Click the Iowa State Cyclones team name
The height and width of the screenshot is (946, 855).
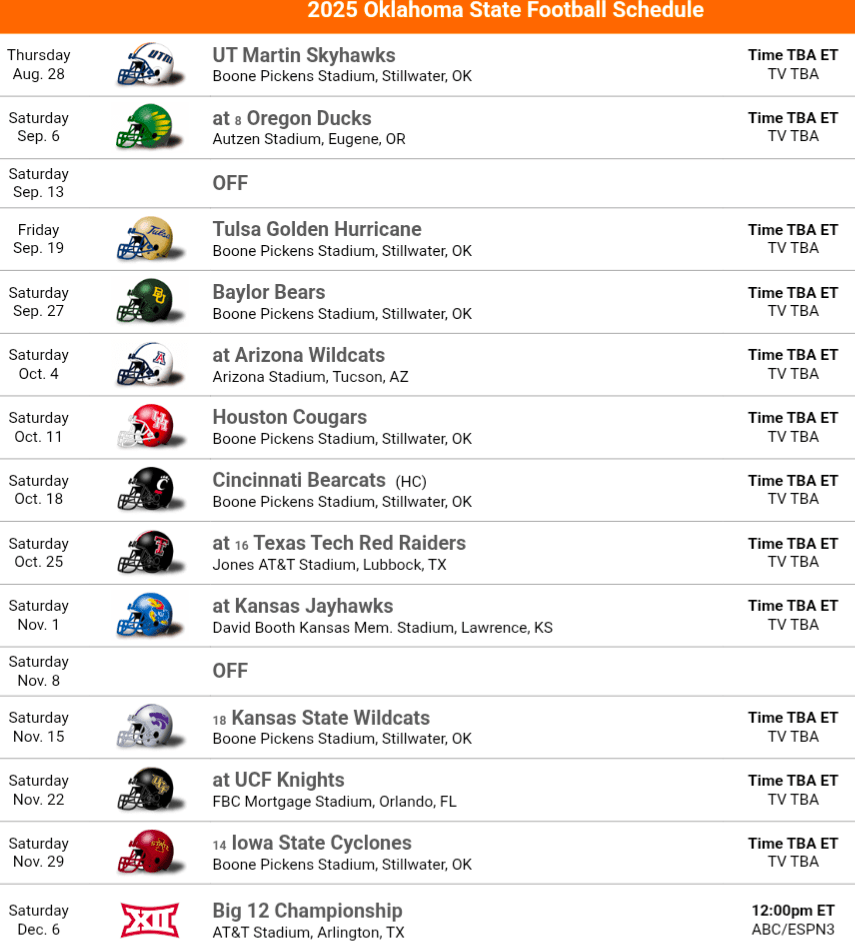point(321,843)
